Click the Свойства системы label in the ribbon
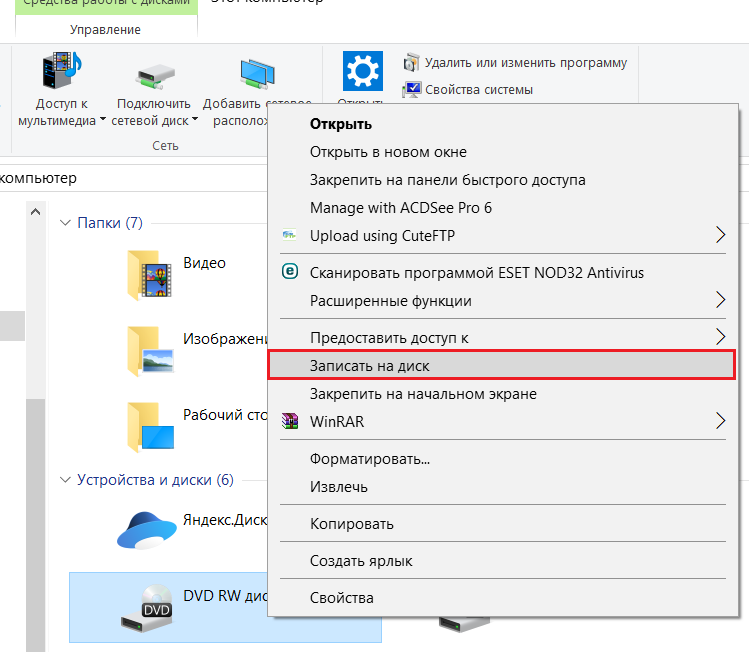 479,89
